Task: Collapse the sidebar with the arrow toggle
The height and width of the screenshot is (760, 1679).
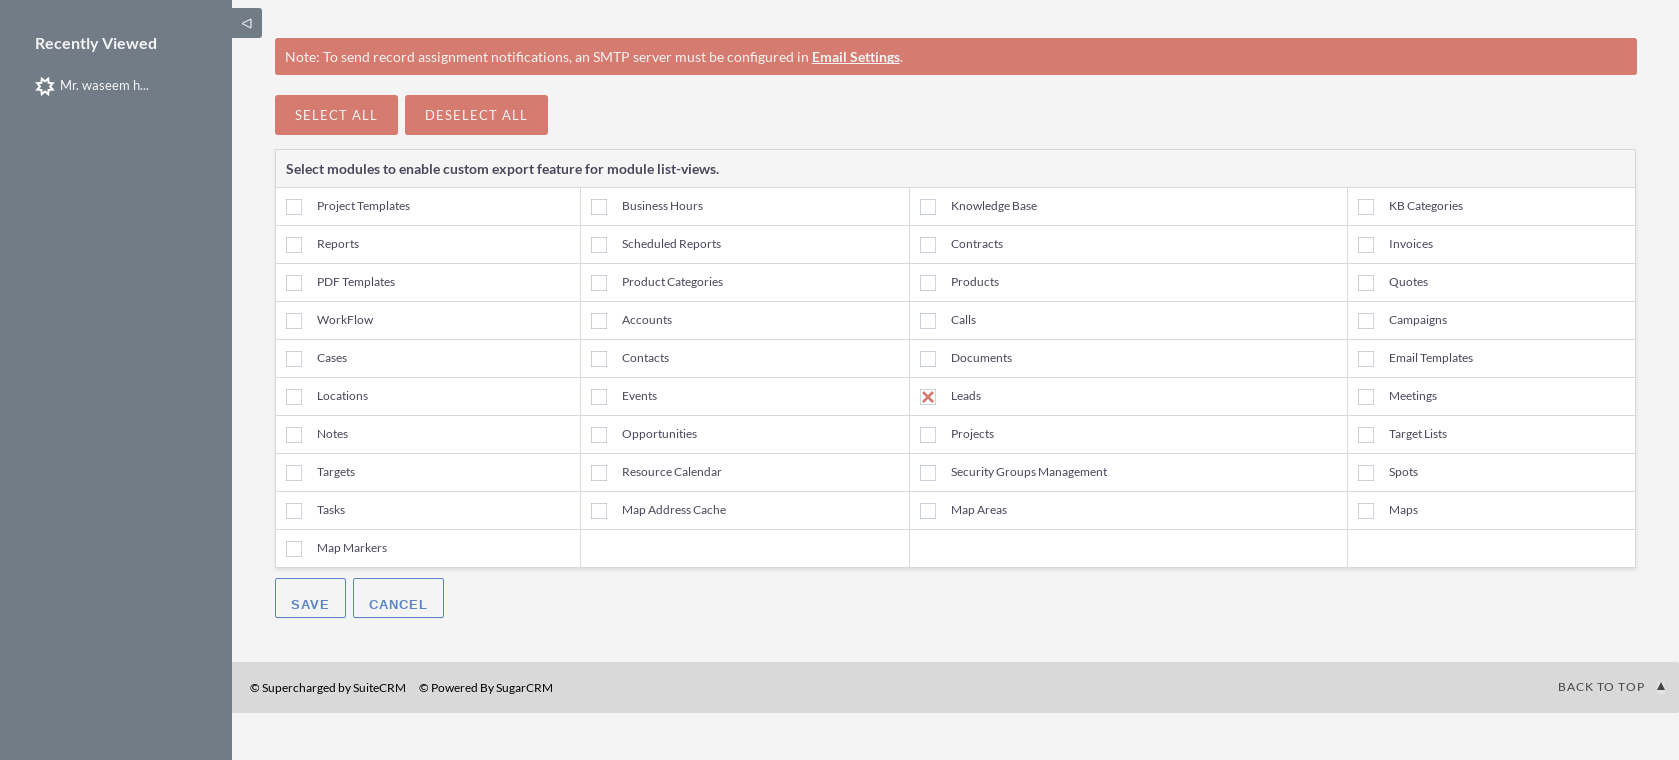Action: click(247, 23)
